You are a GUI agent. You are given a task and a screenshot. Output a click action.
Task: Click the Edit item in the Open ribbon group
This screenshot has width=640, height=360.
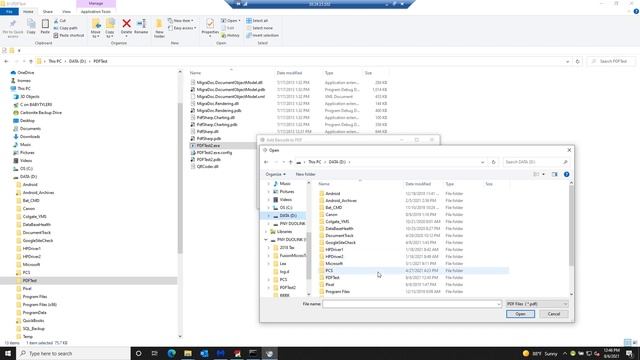coord(228,28)
